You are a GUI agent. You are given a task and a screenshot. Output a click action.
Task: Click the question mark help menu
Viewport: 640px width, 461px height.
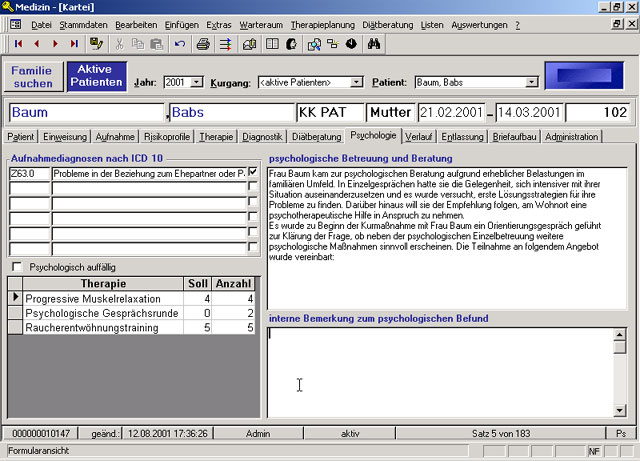pyautogui.click(x=517, y=25)
